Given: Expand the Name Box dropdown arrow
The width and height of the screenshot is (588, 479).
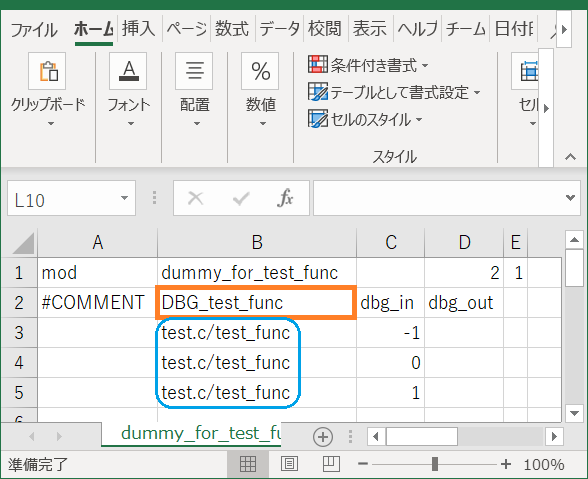Looking at the screenshot, I should (124, 198).
